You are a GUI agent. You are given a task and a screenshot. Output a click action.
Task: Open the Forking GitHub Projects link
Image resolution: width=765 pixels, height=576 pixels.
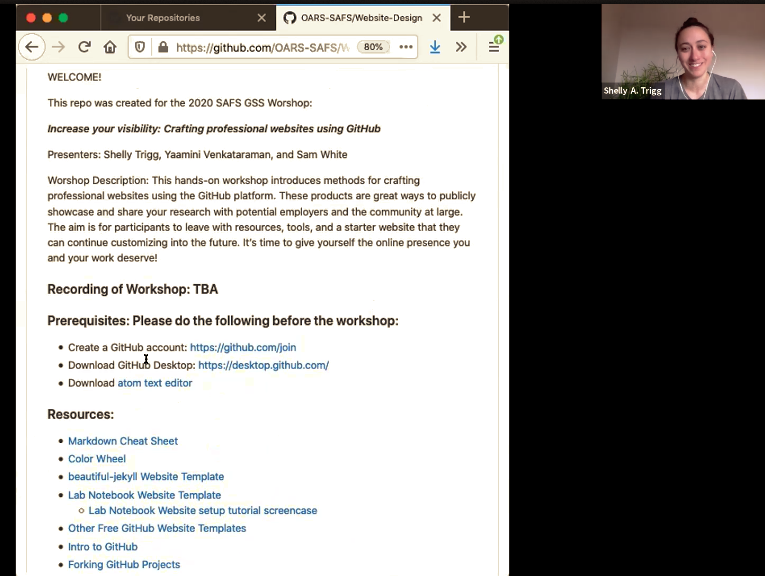coord(124,564)
